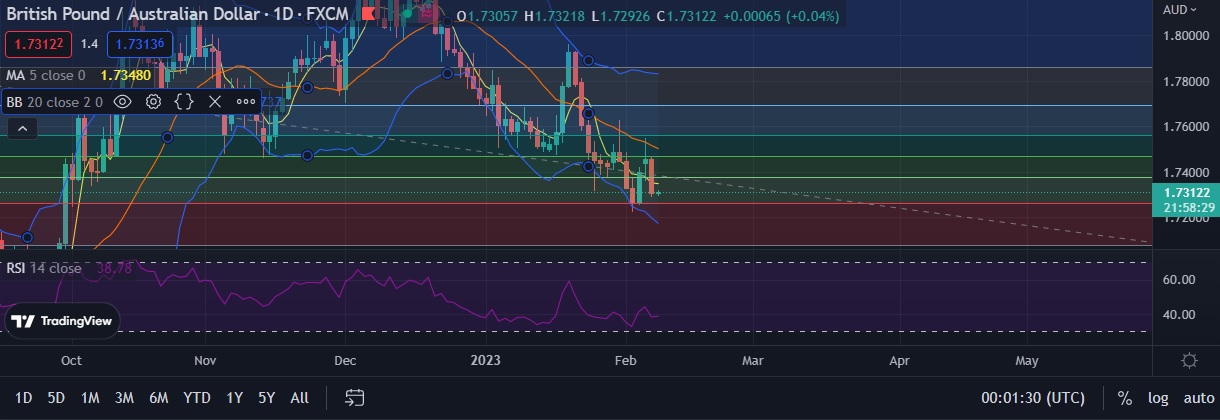This screenshot has height=420, width=1220.
Task: Open chart settings gear on time axis
Action: (x=1189, y=360)
